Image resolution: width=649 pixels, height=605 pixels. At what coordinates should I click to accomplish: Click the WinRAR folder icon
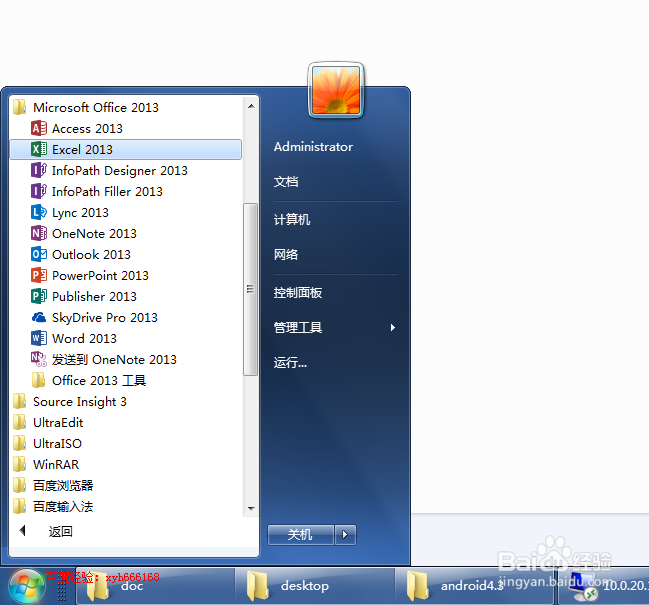(19, 464)
